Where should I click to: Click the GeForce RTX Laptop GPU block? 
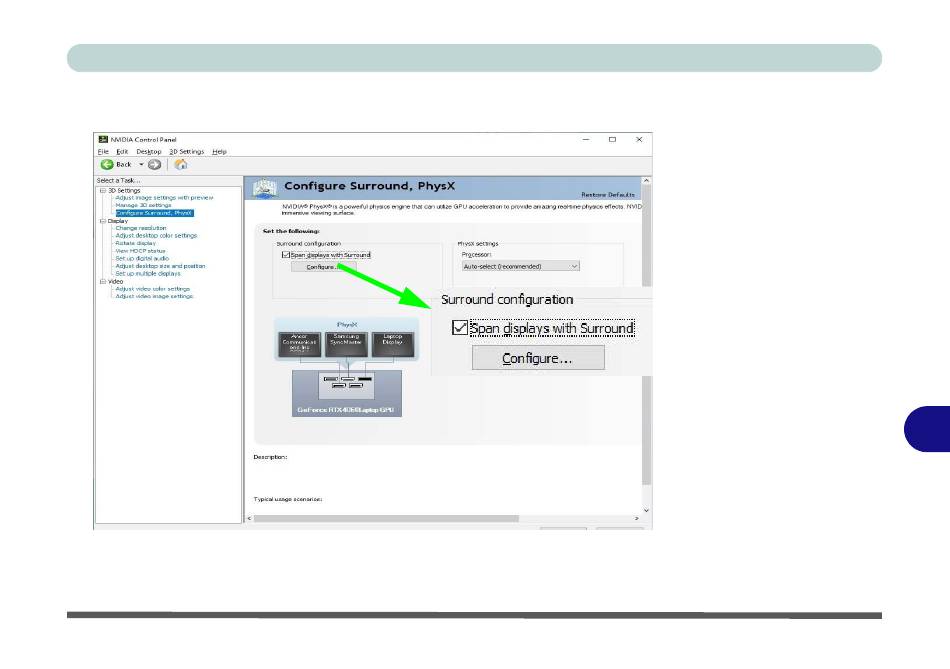pos(347,393)
